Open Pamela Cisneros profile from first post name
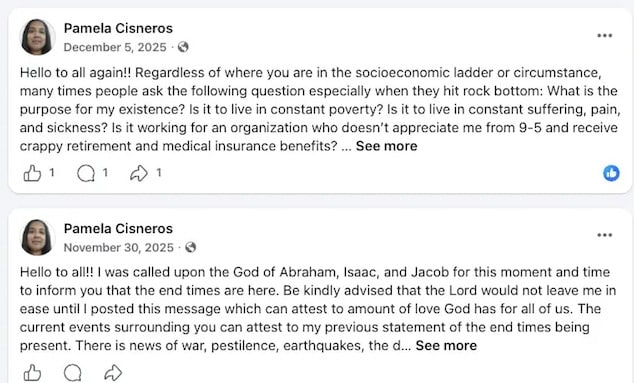 click(x=118, y=28)
